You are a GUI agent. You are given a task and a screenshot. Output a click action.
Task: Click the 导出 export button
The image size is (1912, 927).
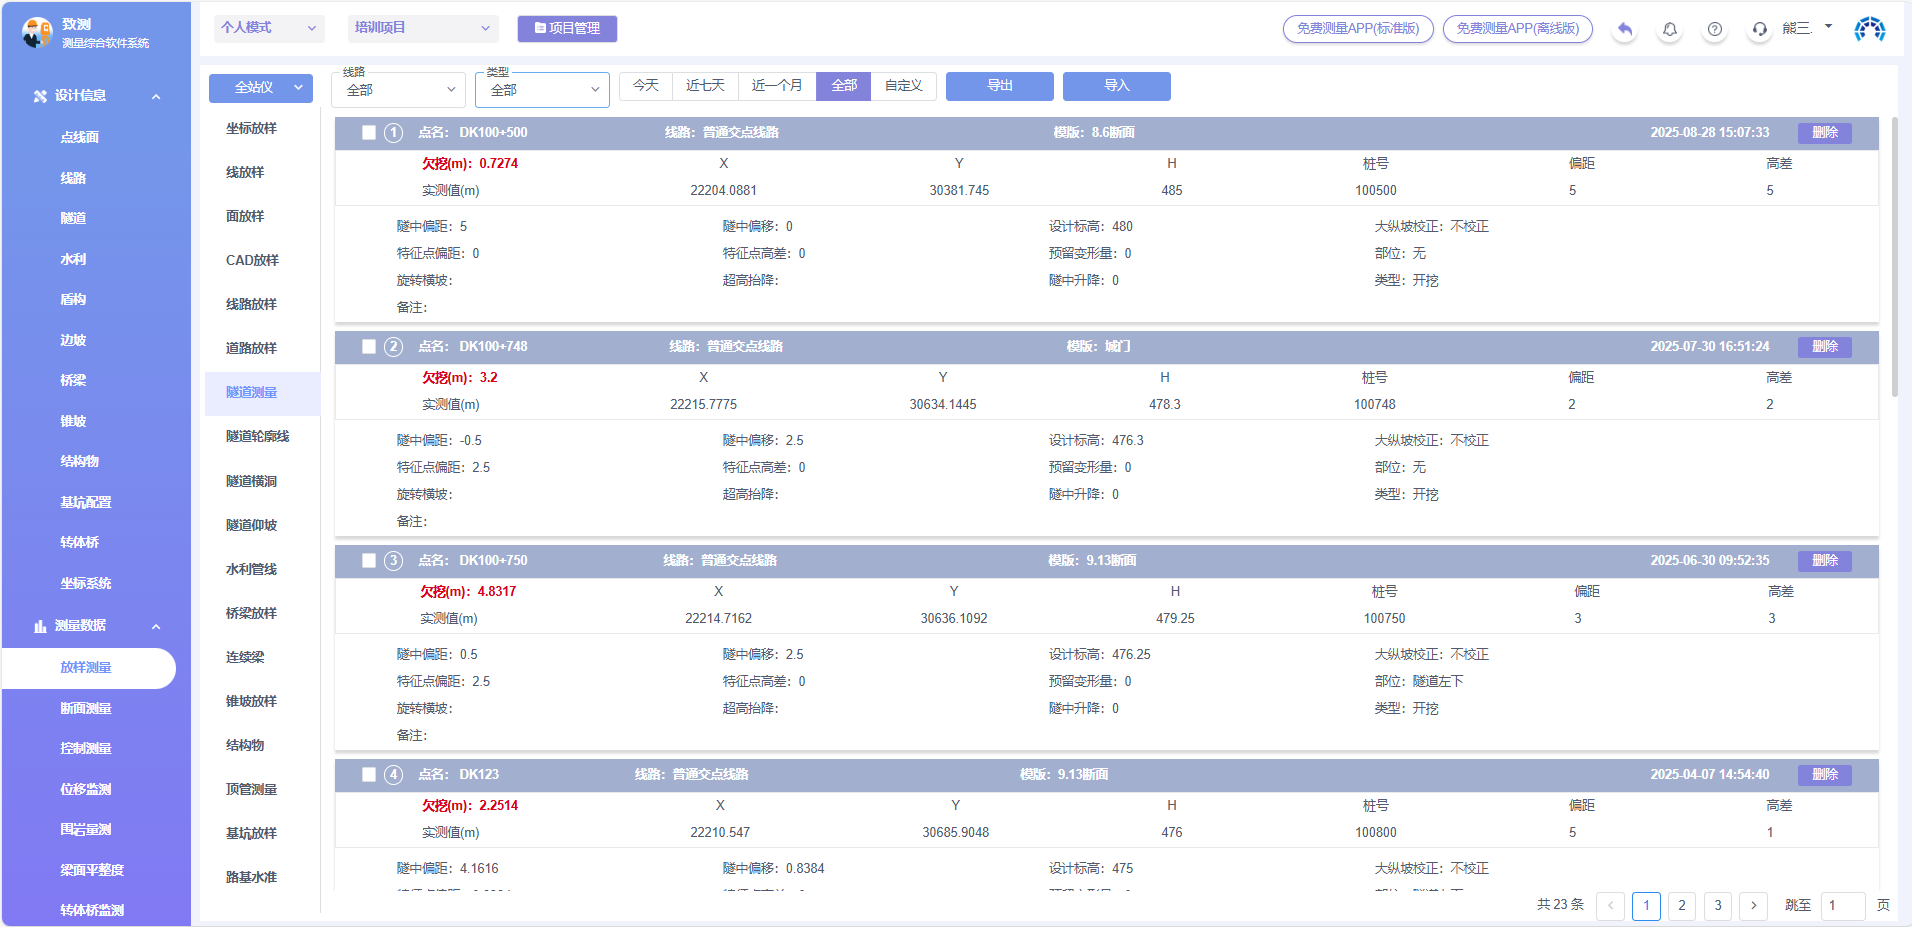999,86
